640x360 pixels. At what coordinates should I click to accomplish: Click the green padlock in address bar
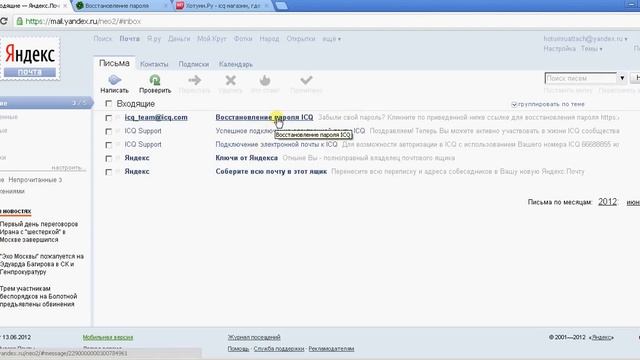(x=19, y=21)
